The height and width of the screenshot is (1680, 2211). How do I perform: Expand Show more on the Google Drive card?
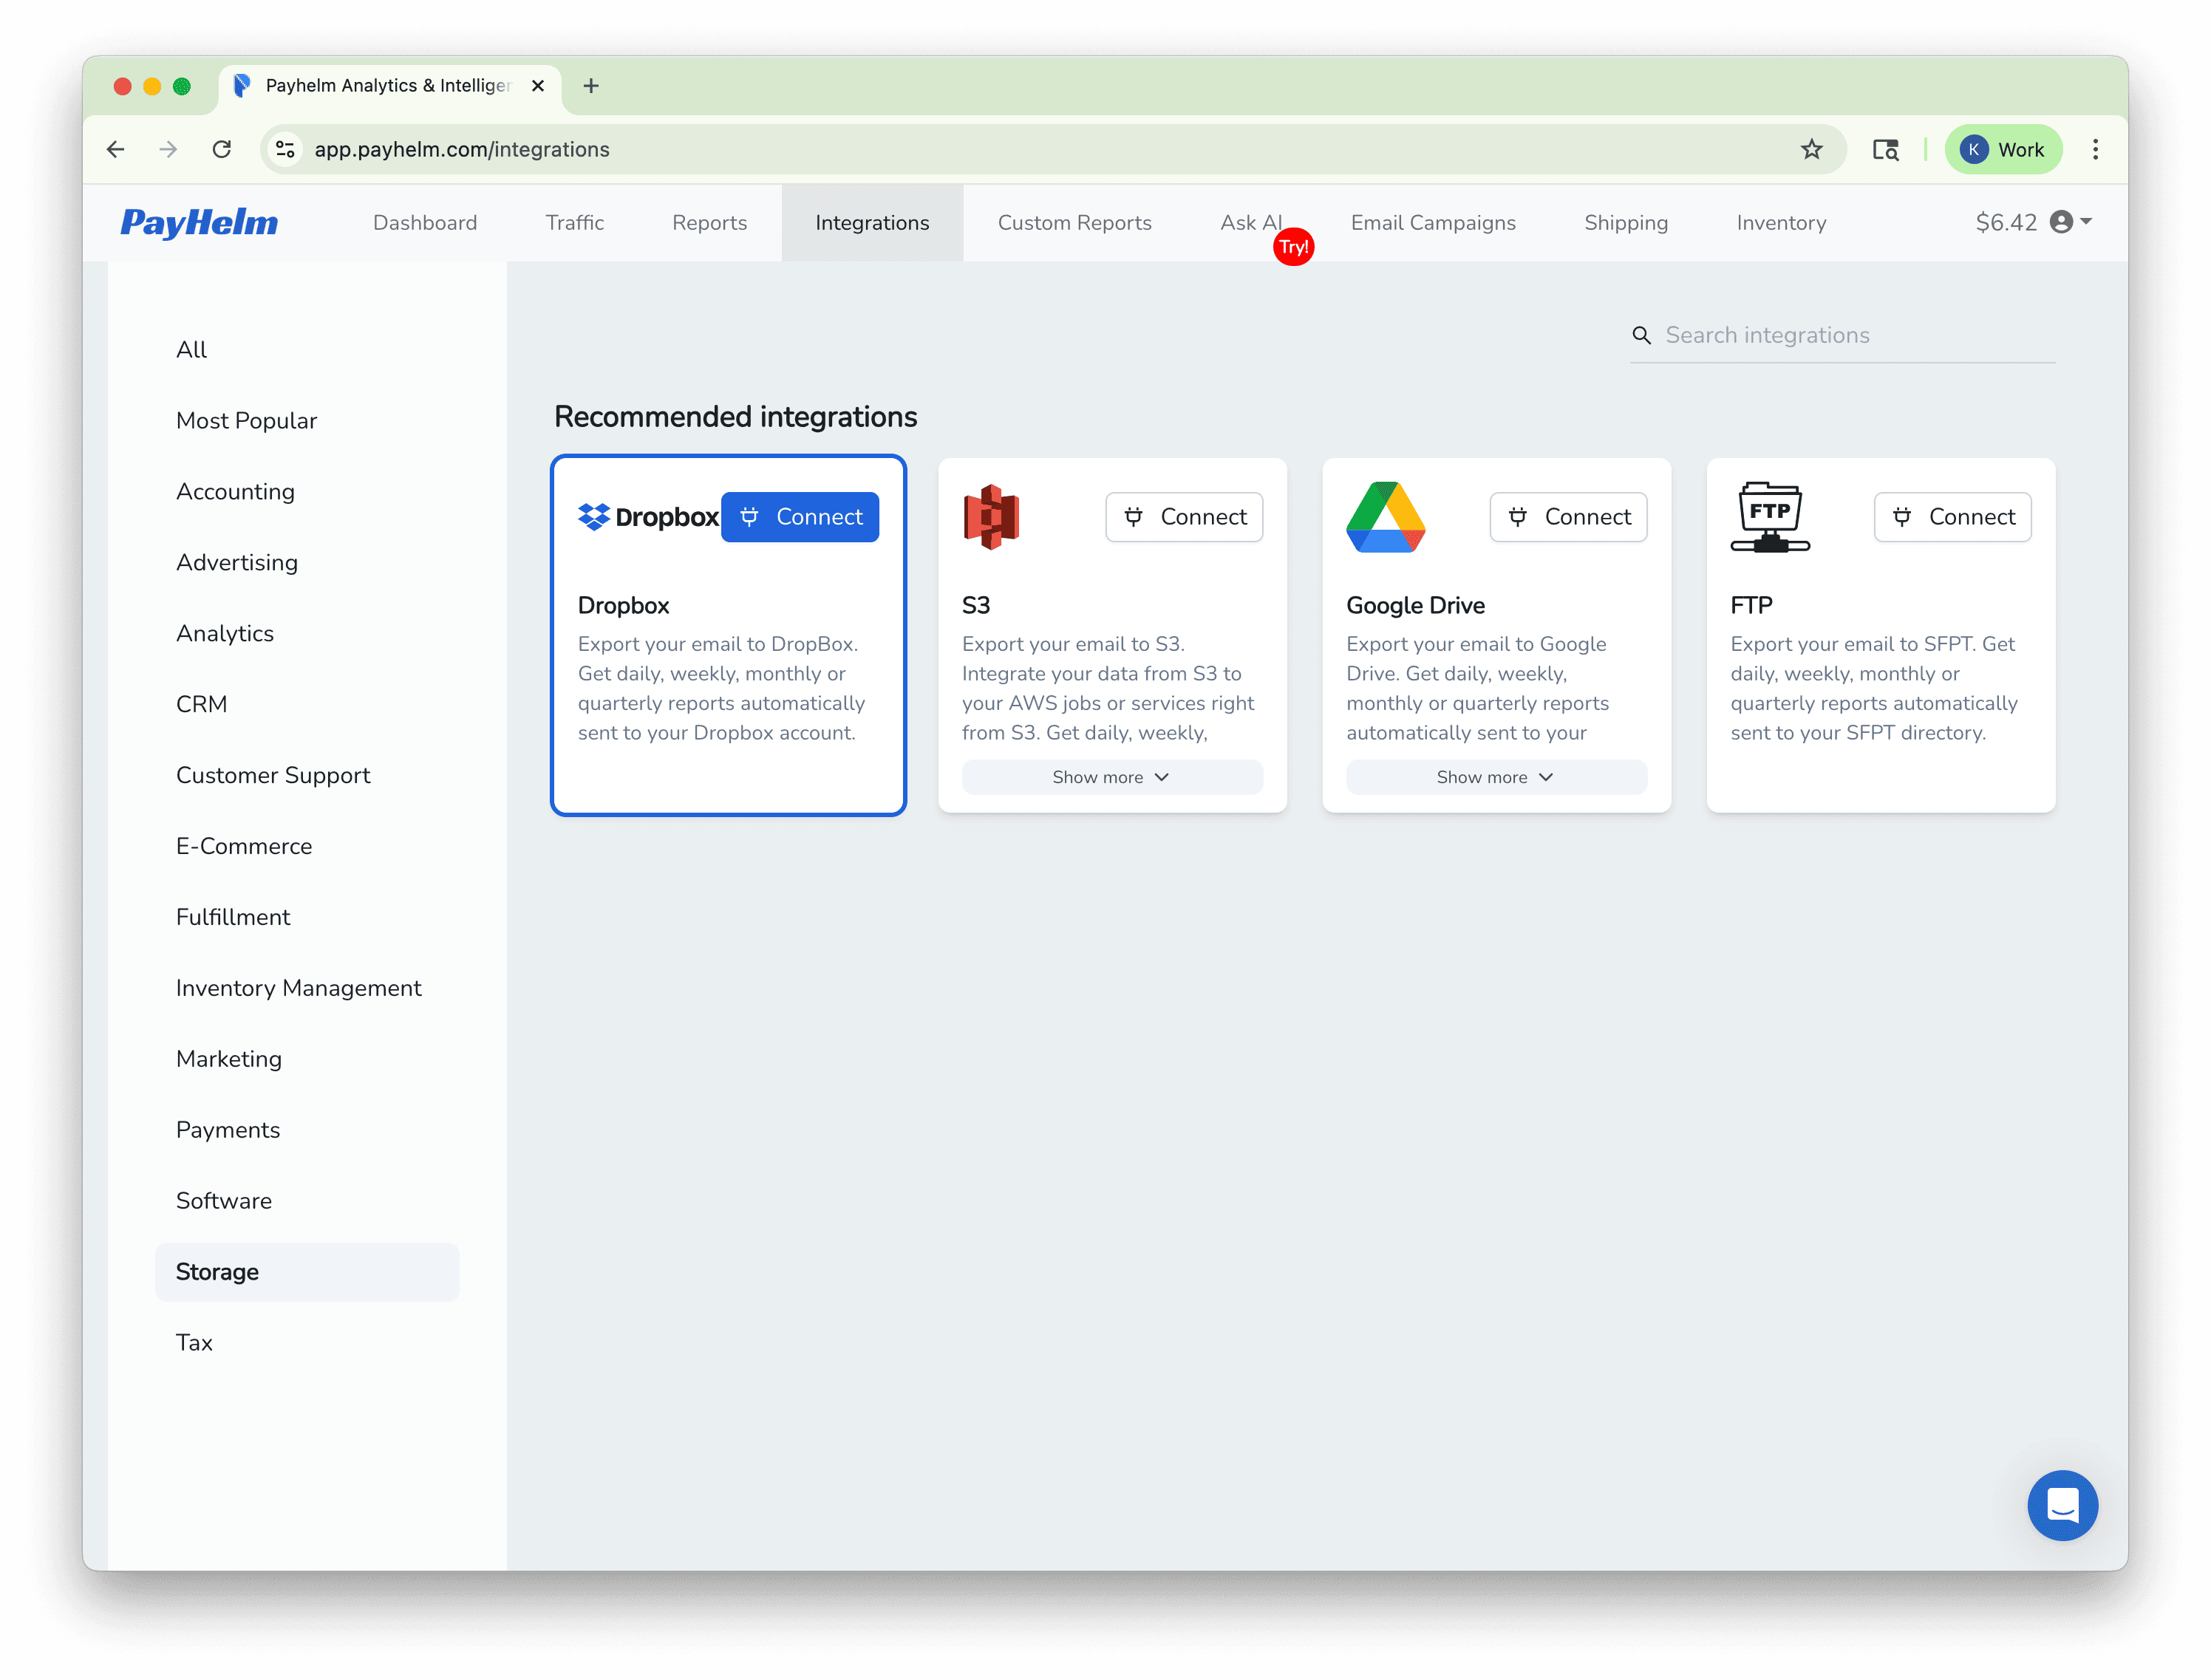tap(1496, 777)
